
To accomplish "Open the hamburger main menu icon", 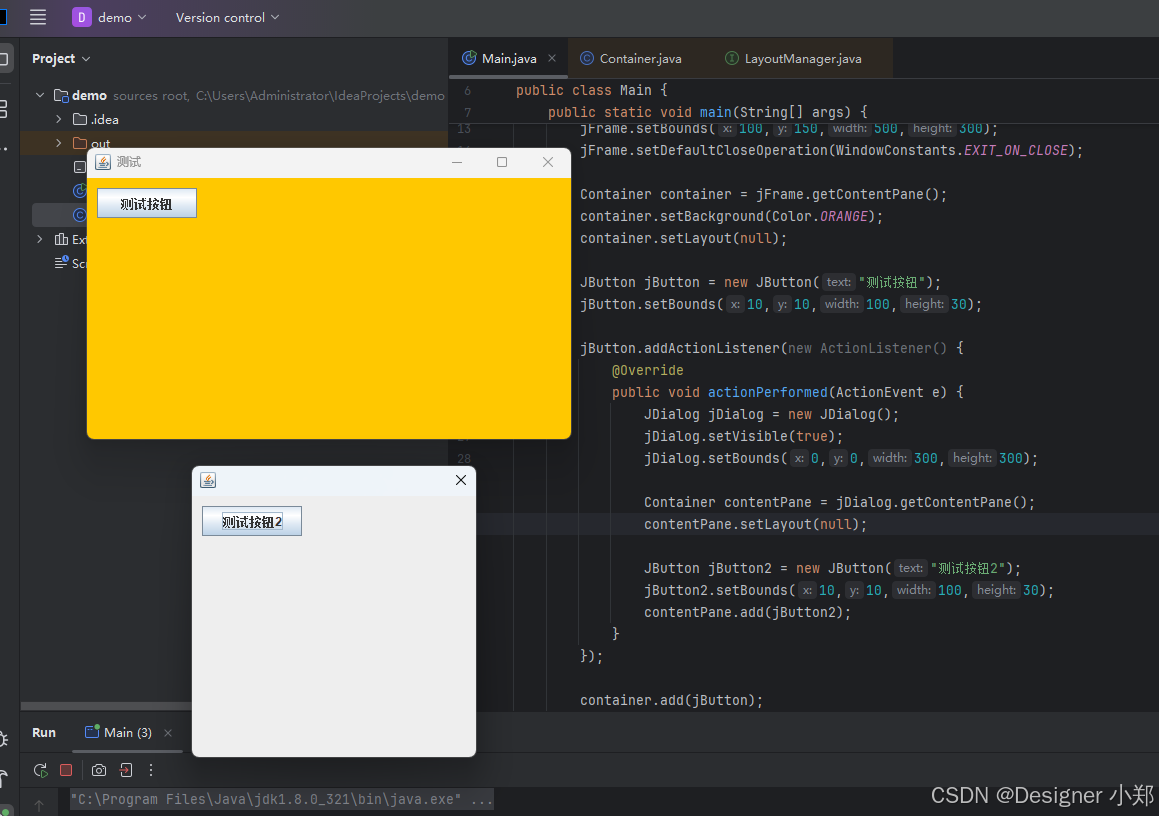I will coord(38,17).
